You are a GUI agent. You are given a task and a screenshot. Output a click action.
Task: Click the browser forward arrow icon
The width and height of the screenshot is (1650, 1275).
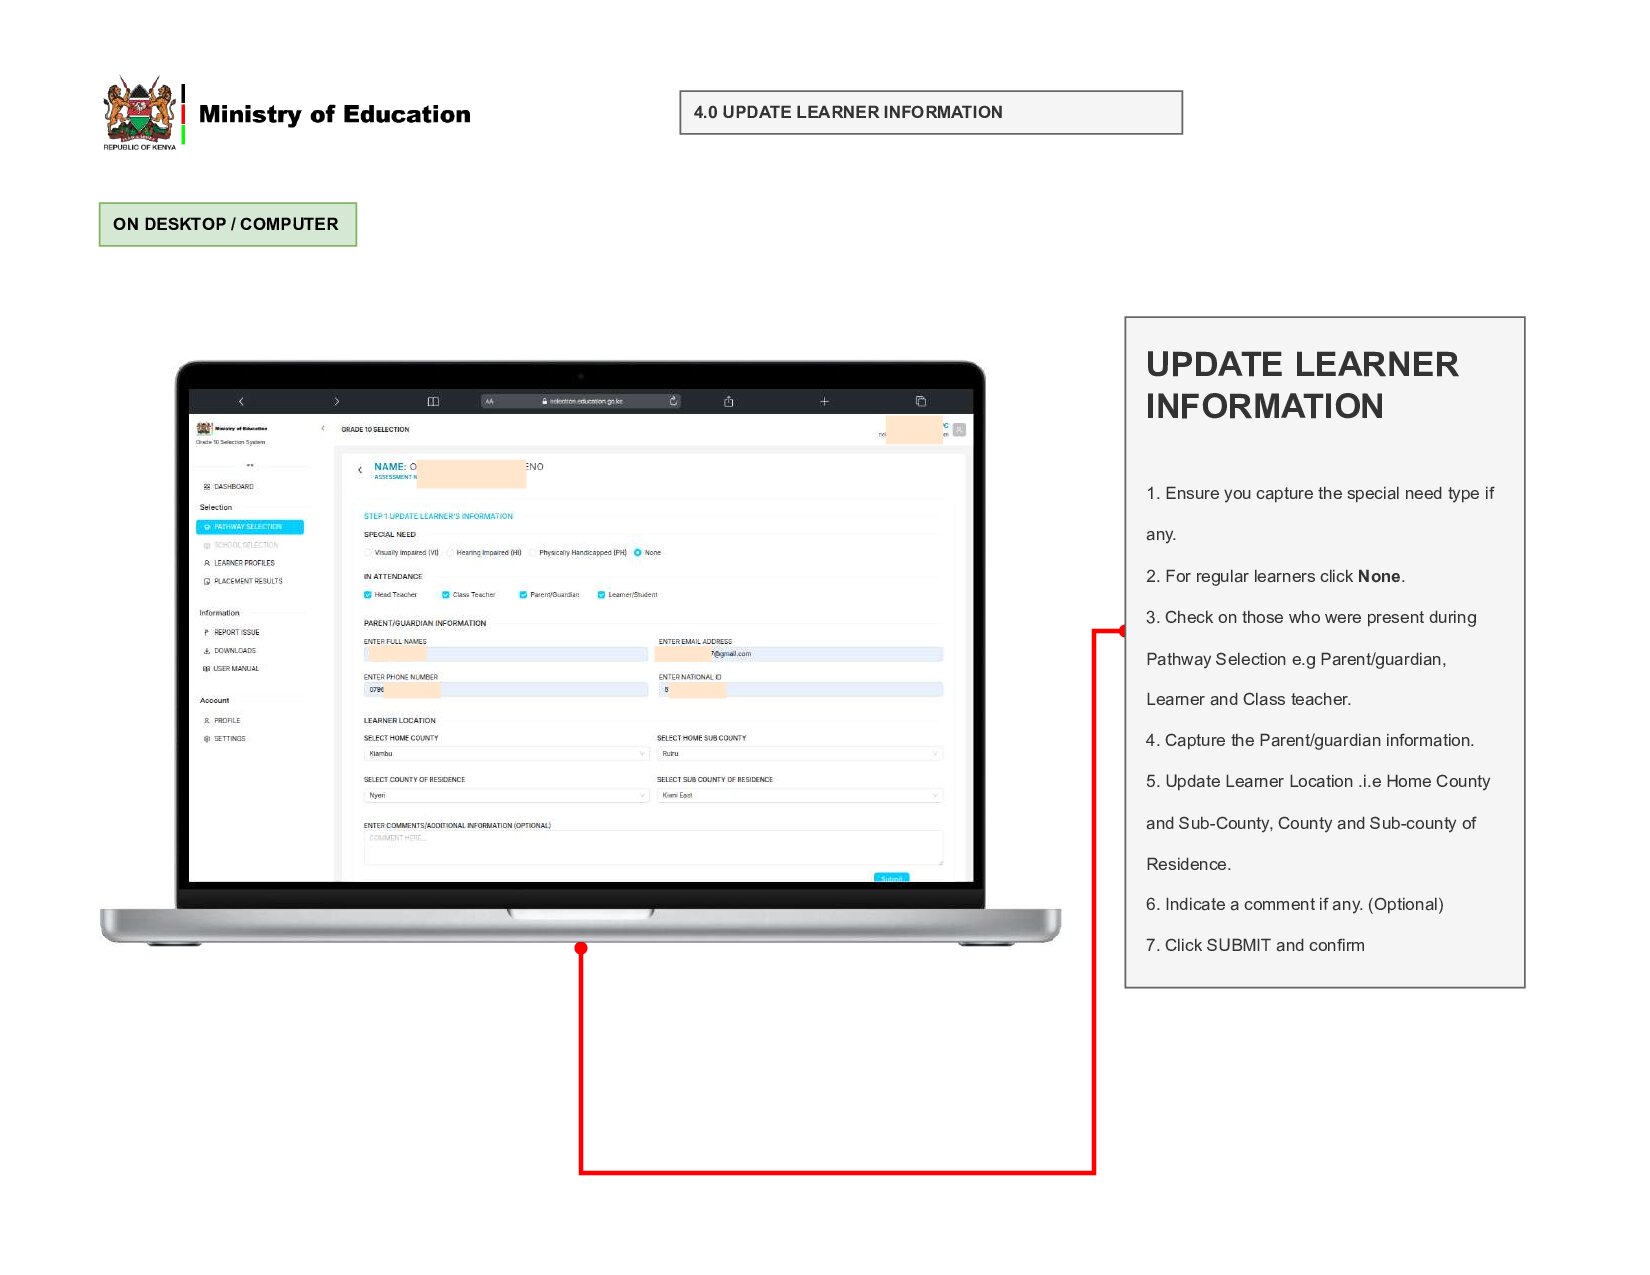pyautogui.click(x=337, y=401)
